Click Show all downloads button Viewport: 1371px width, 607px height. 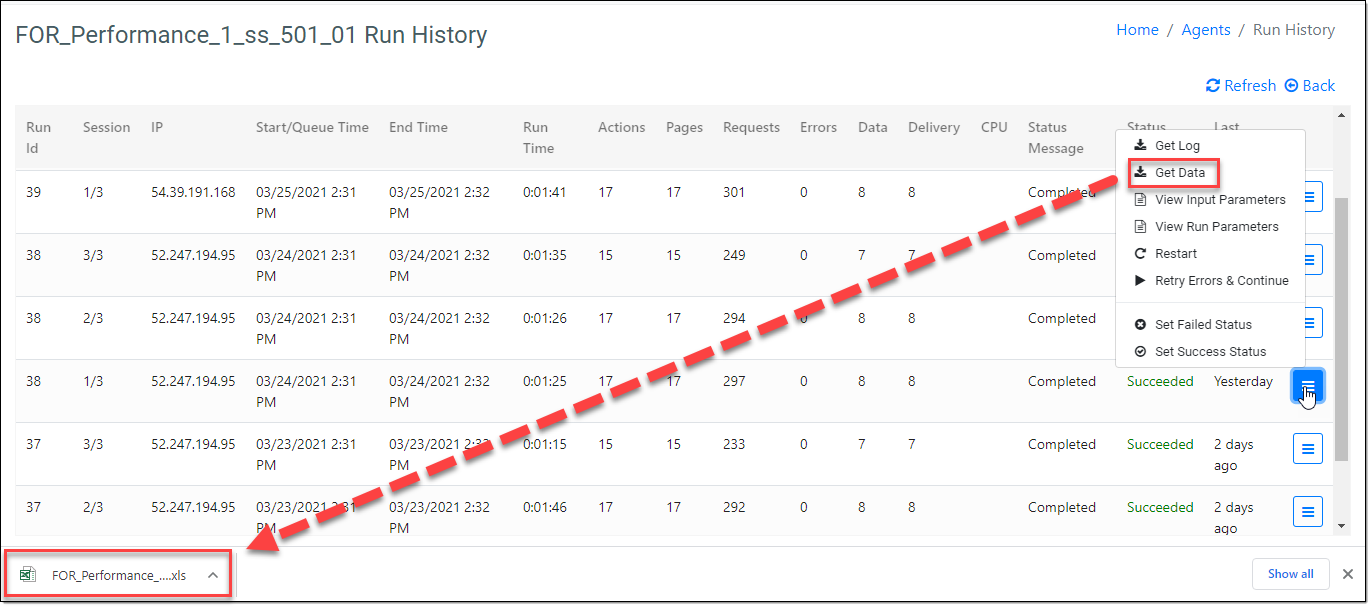click(x=1290, y=574)
